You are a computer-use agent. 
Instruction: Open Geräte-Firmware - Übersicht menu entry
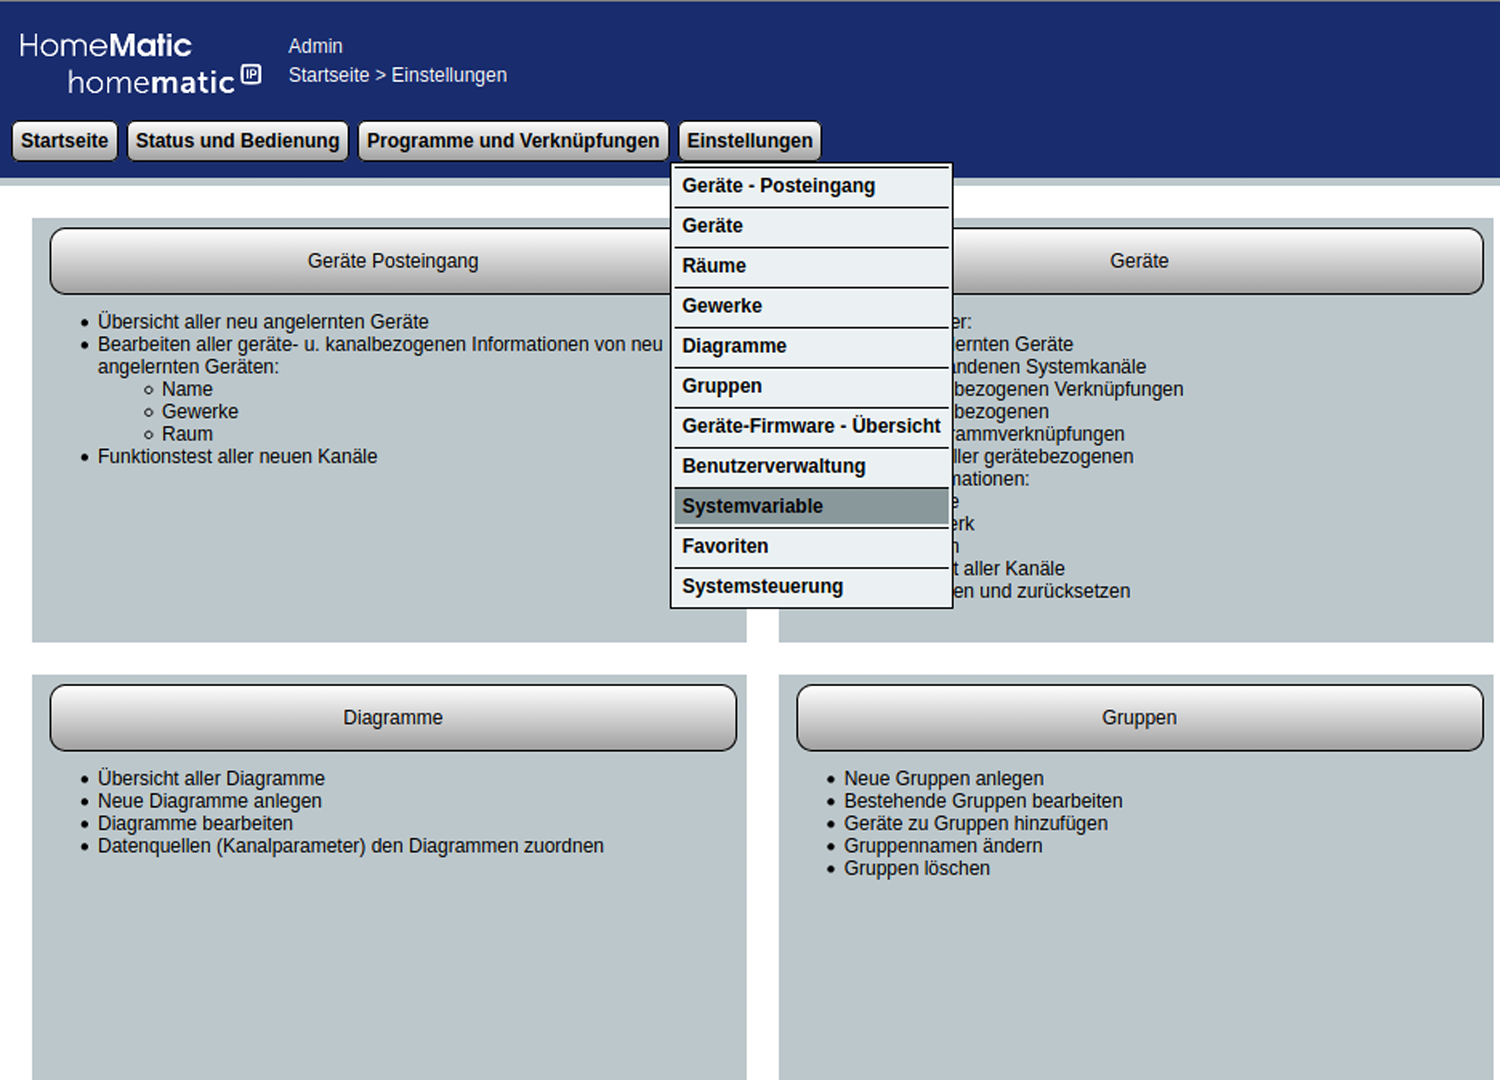811,426
